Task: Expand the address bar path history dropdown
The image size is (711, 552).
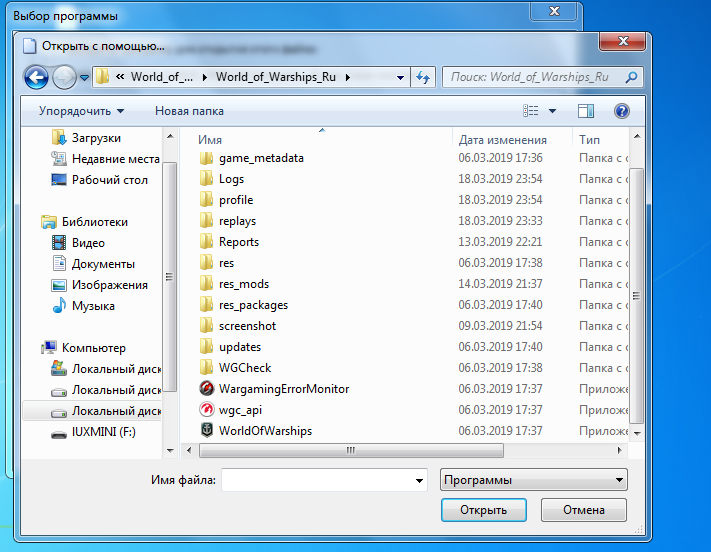Action: [400, 78]
